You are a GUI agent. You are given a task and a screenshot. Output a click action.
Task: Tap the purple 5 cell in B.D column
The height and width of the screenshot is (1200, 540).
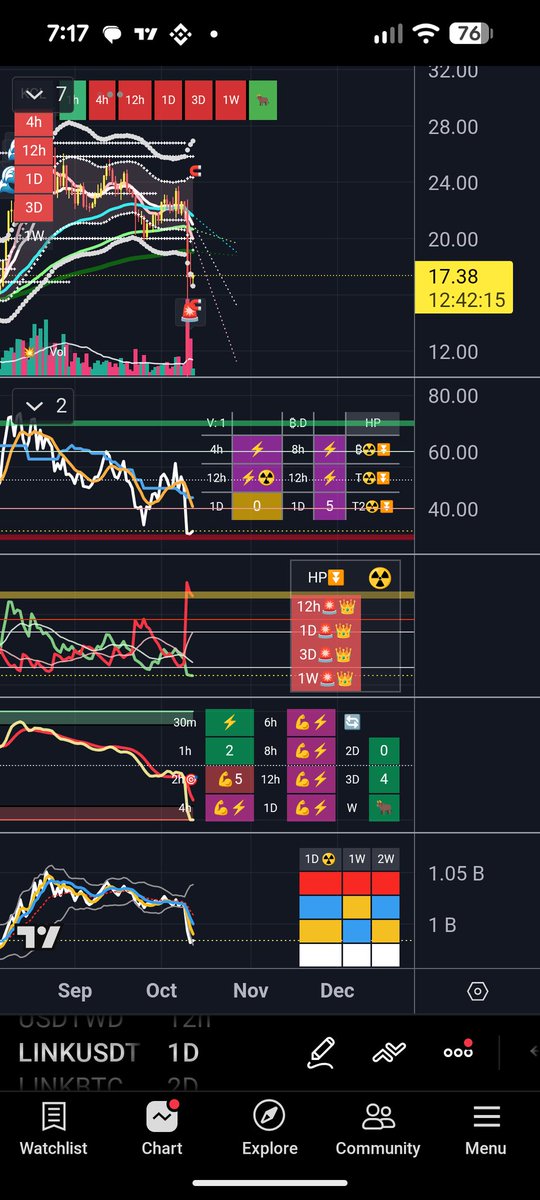click(329, 507)
